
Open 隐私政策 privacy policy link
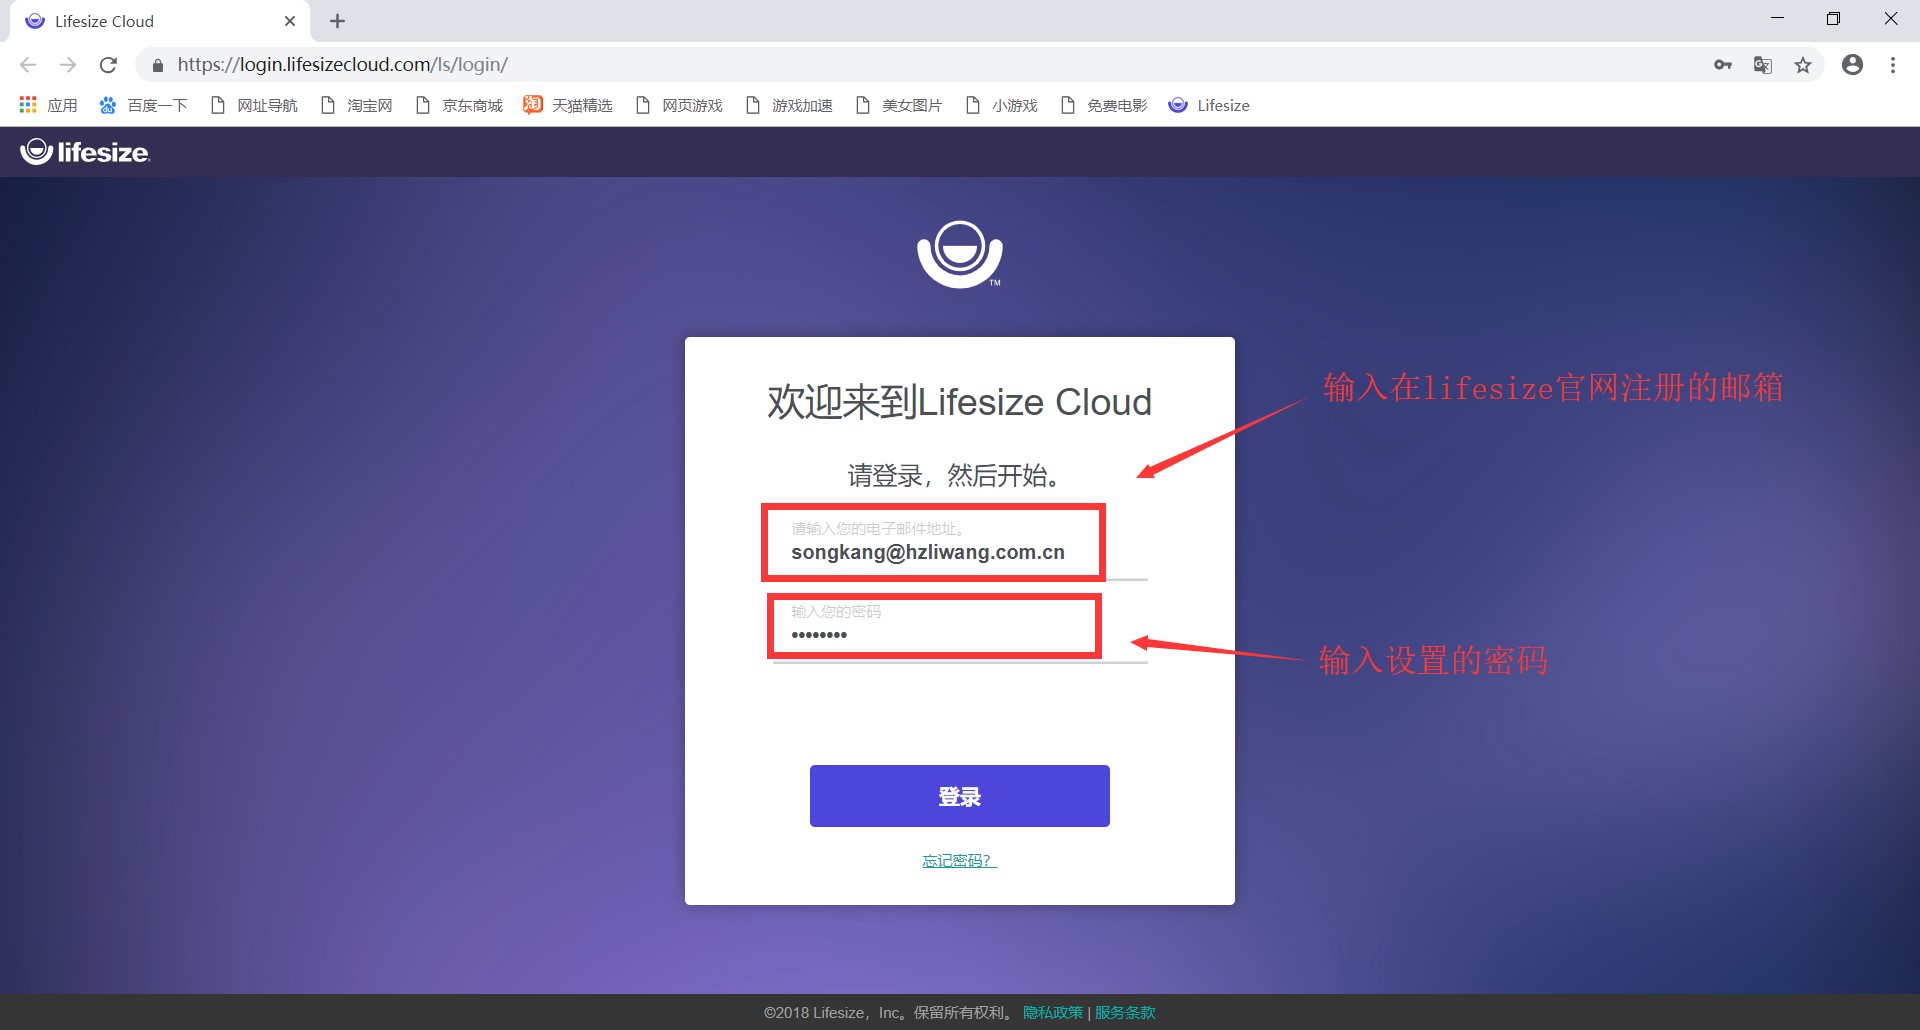(x=1053, y=1012)
